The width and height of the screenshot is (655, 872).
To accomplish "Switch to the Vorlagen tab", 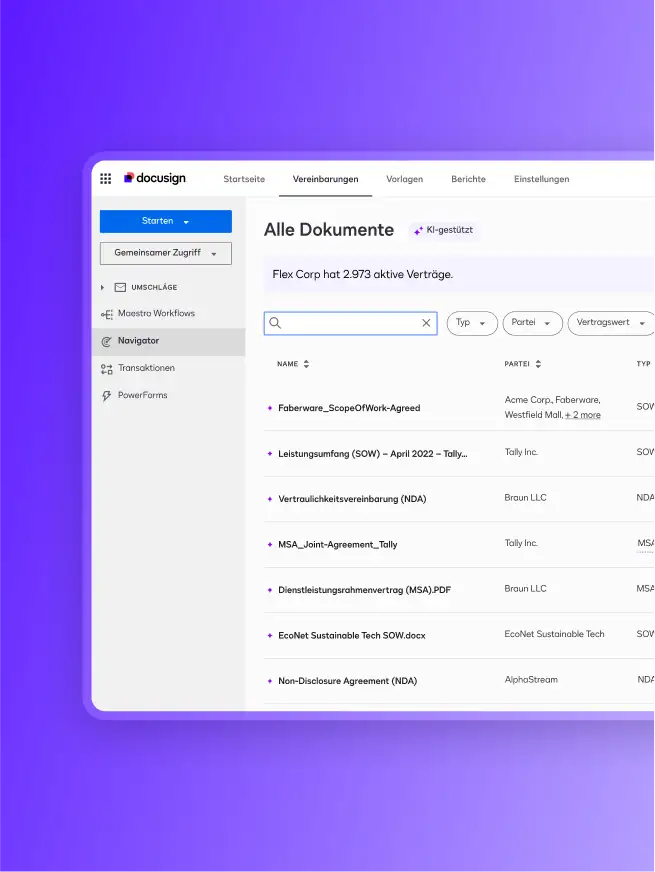I will [405, 179].
